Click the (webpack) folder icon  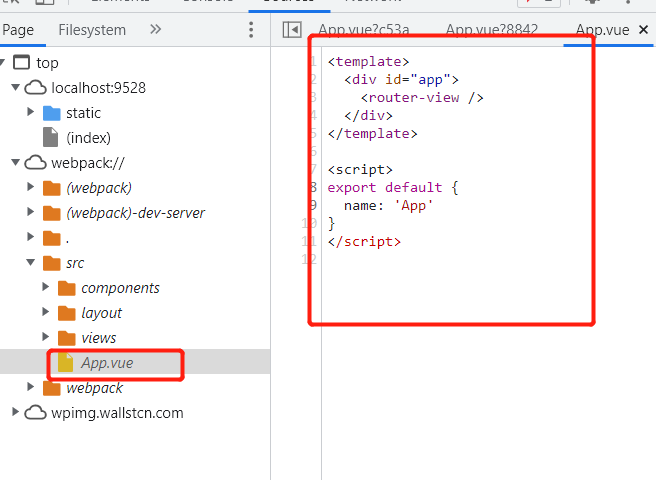click(51, 188)
